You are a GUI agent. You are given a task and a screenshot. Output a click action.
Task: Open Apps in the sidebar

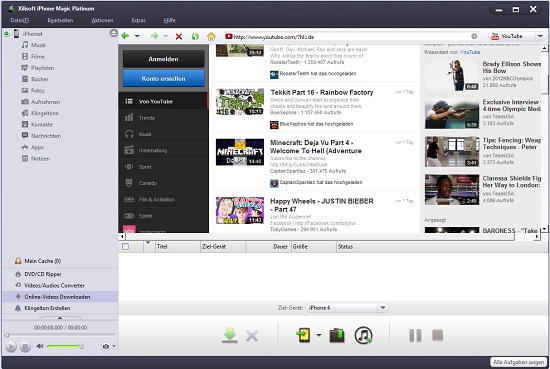pos(37,147)
